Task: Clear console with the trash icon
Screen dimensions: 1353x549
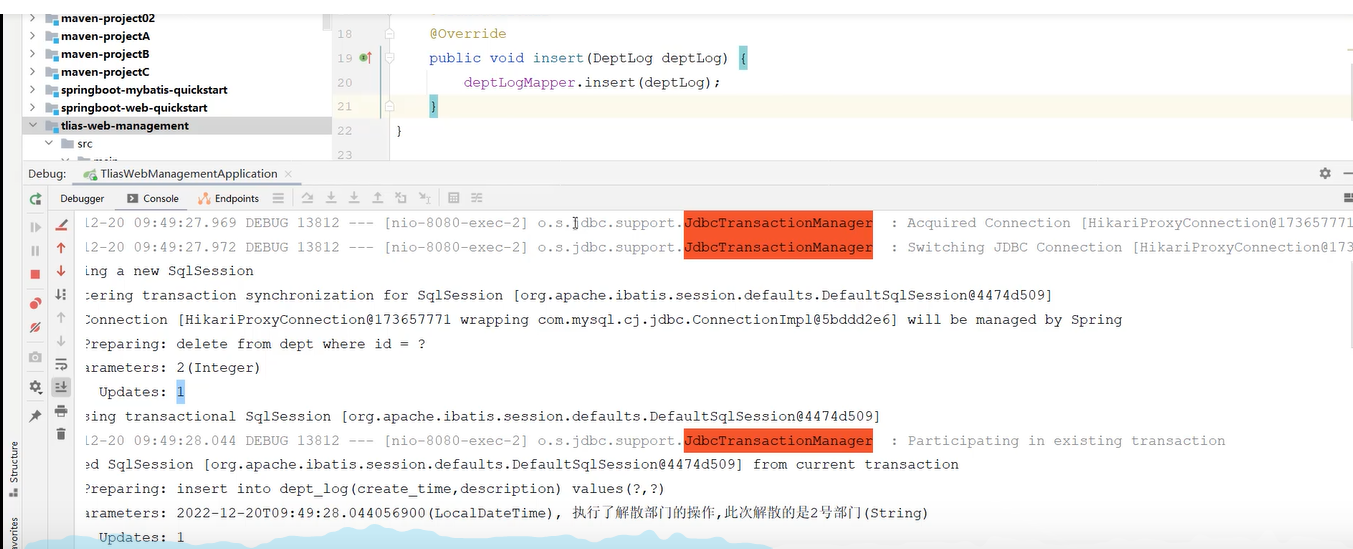Action: [x=61, y=434]
